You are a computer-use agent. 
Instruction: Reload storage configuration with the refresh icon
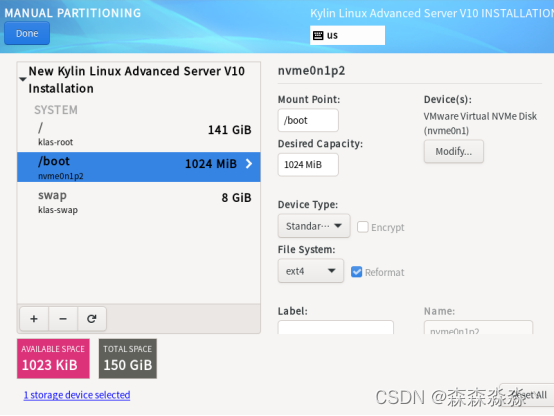click(x=92, y=319)
